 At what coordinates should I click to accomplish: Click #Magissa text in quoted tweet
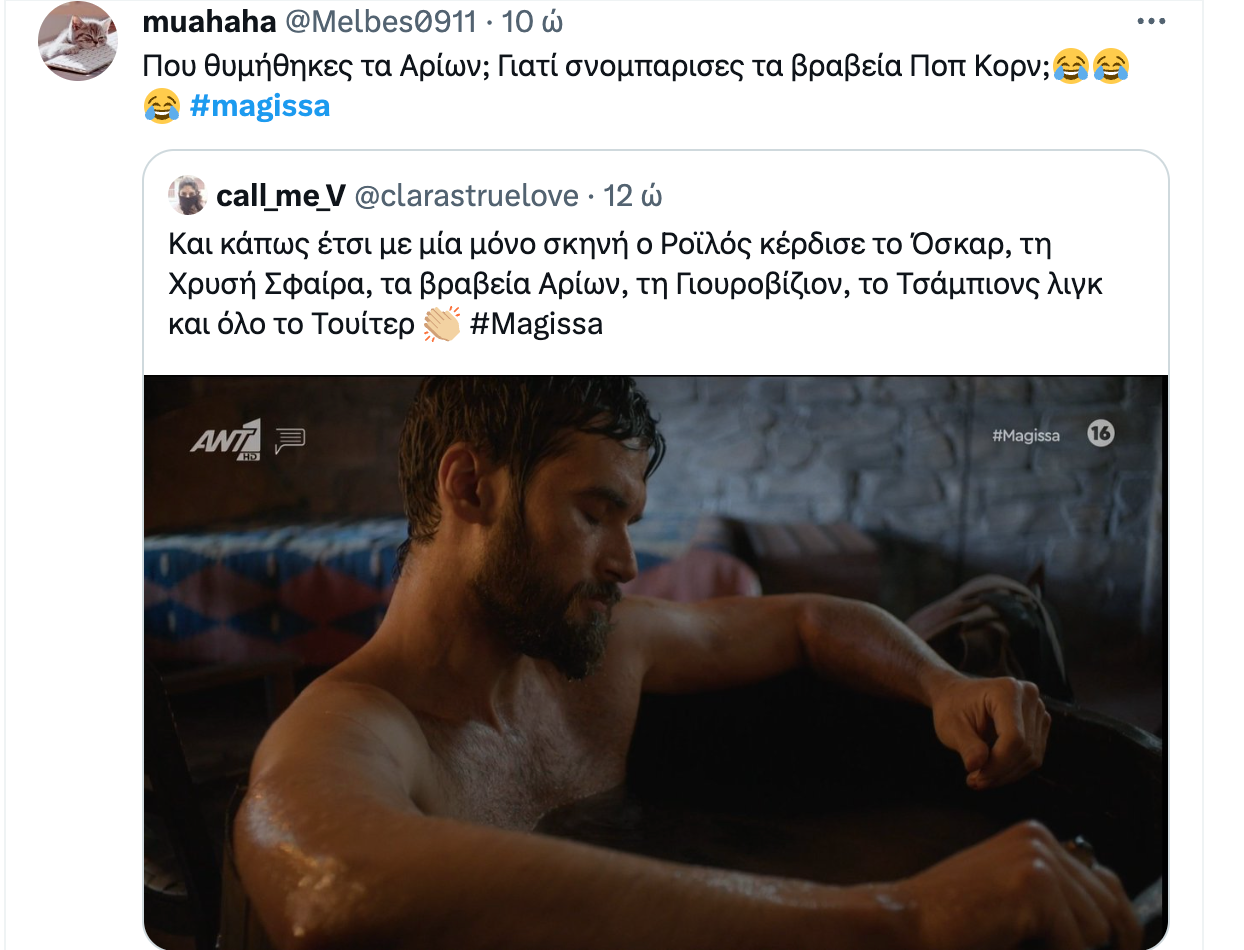tap(536, 325)
